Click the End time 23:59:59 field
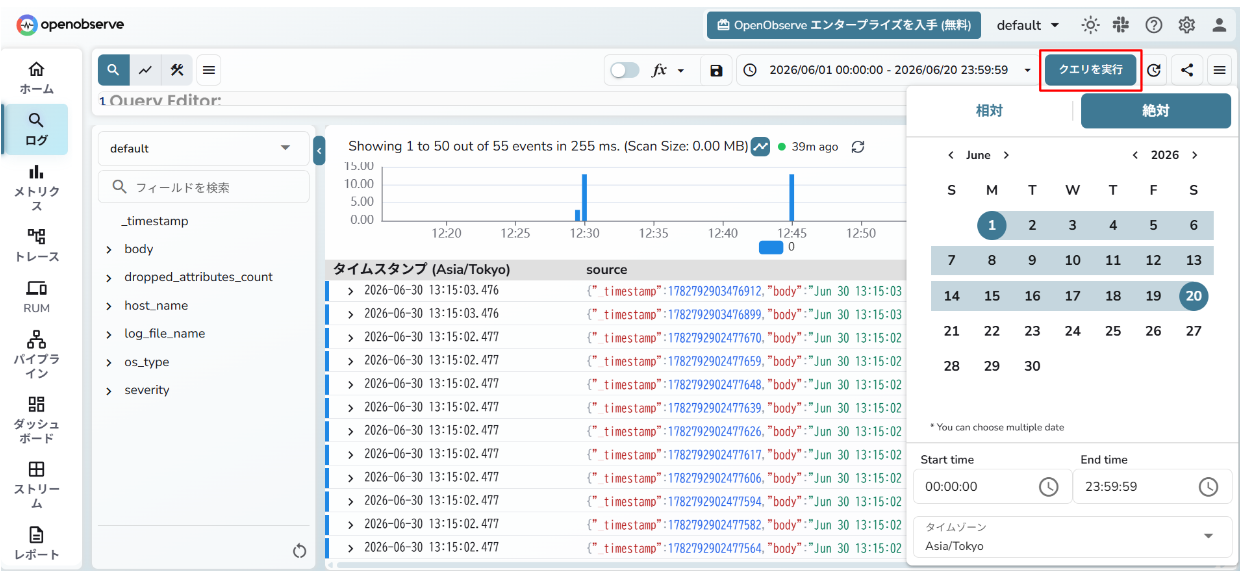The width and height of the screenshot is (1240, 571). 1152,487
